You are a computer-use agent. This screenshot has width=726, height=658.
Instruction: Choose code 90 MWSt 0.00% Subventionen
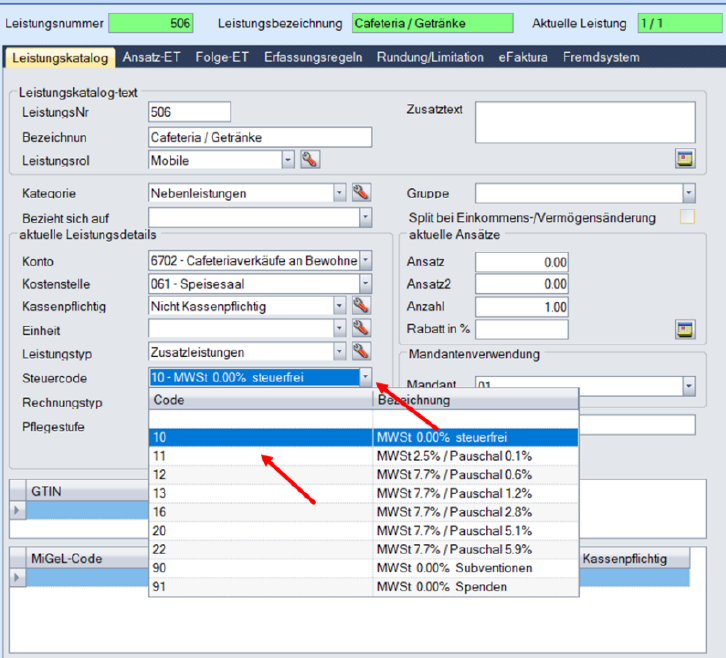(x=363, y=568)
